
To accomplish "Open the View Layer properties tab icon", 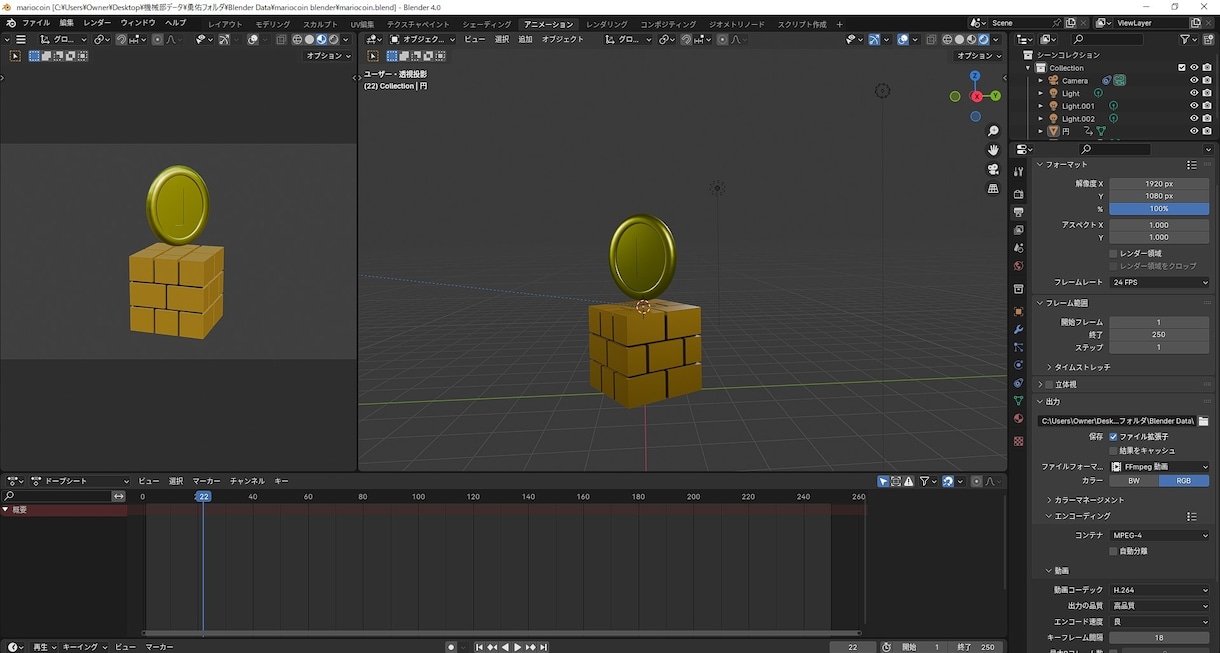I will (1018, 230).
